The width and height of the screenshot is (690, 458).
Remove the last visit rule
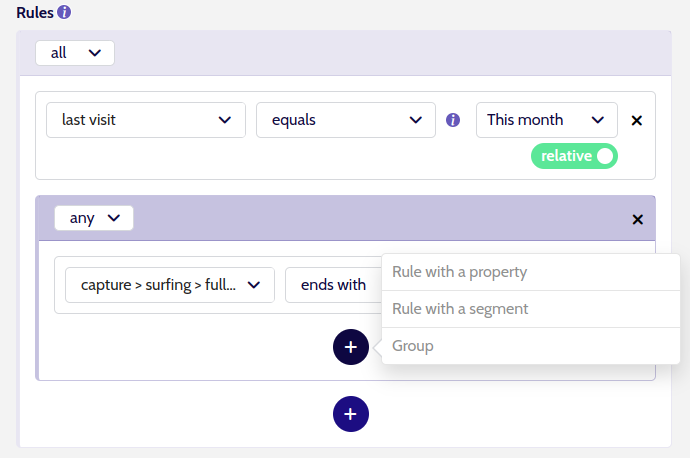click(636, 120)
